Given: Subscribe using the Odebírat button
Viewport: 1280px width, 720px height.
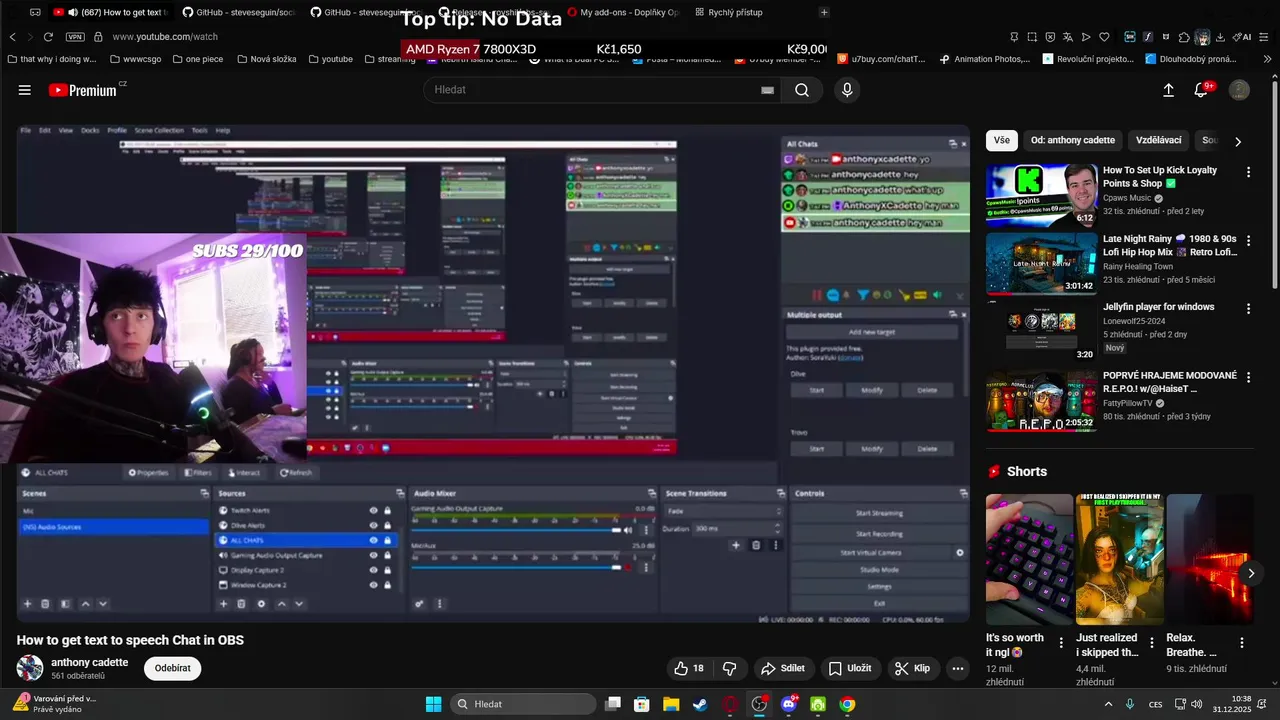Looking at the screenshot, I should [x=172, y=668].
